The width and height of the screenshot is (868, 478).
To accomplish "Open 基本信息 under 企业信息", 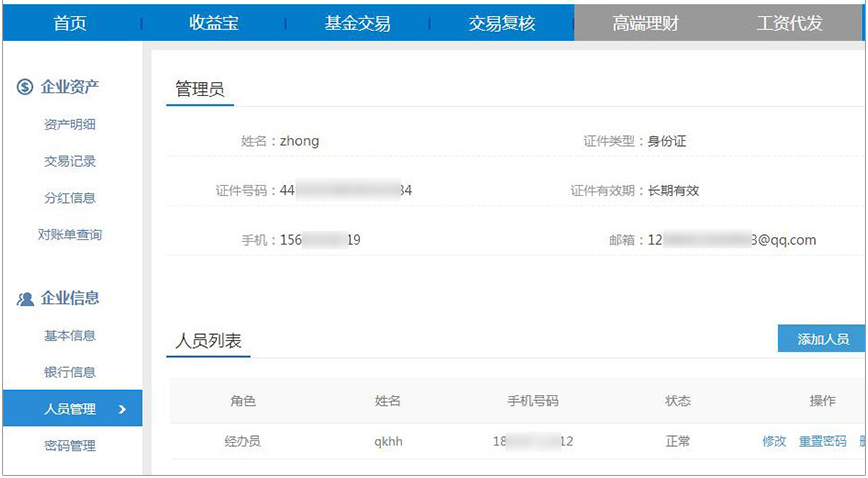I will [x=70, y=336].
